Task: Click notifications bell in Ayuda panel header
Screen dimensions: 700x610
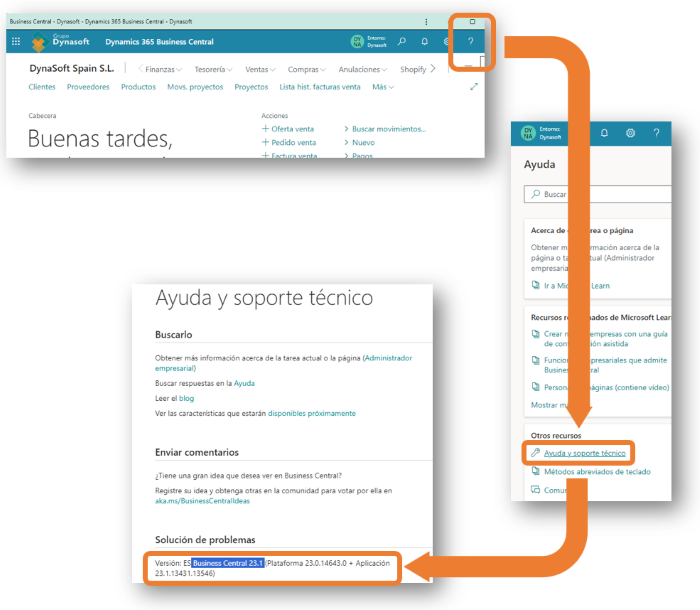Action: coord(604,133)
